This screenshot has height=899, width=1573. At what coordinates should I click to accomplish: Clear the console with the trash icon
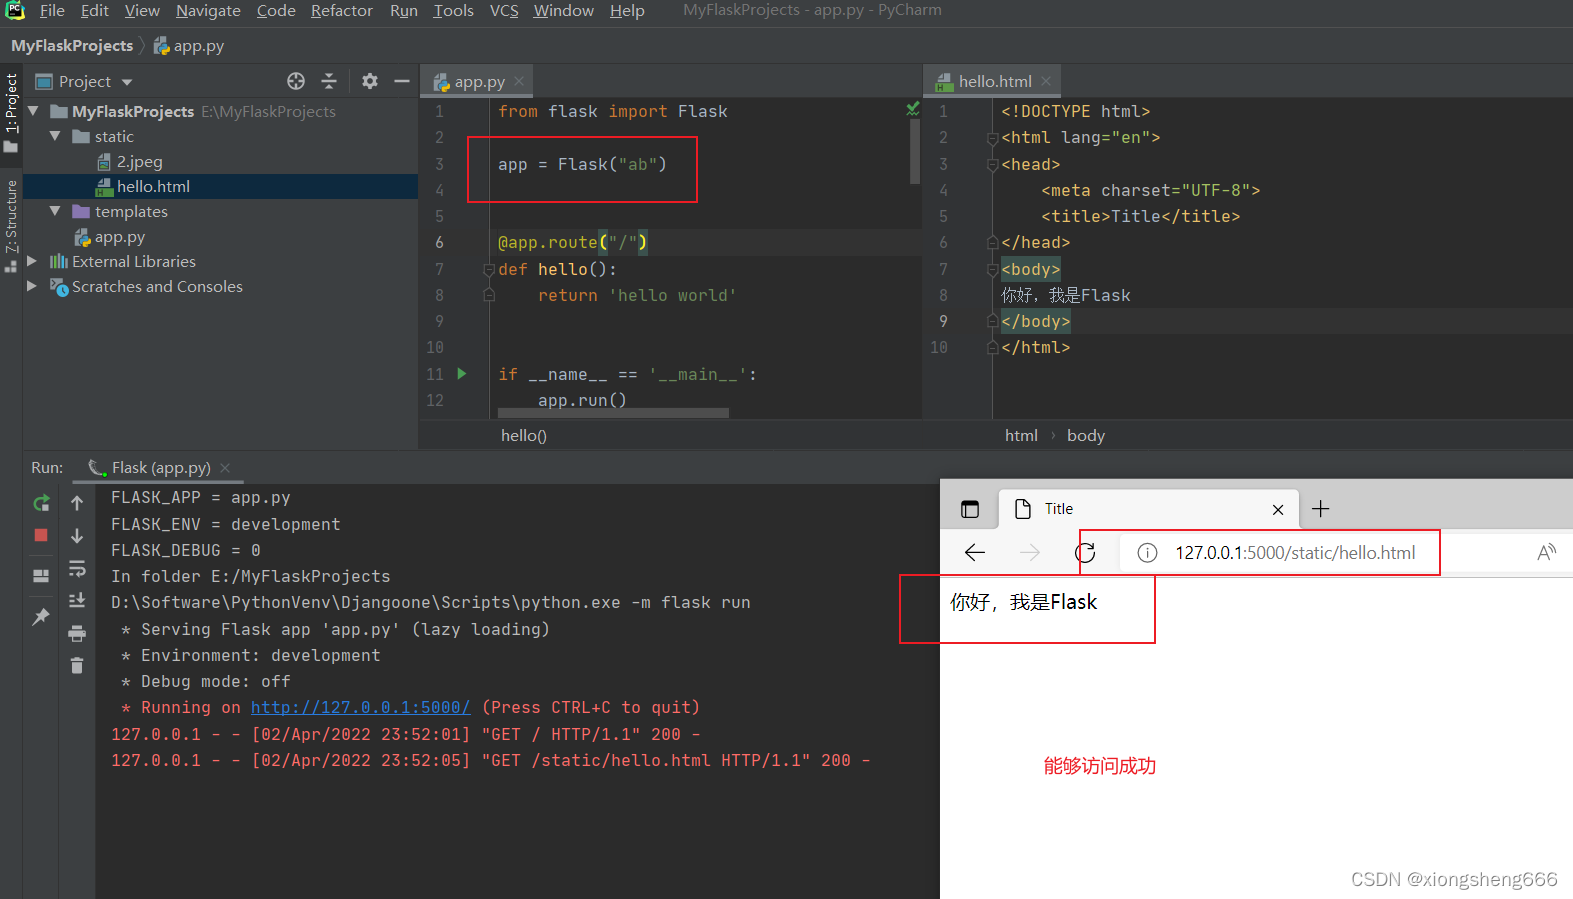click(77, 665)
